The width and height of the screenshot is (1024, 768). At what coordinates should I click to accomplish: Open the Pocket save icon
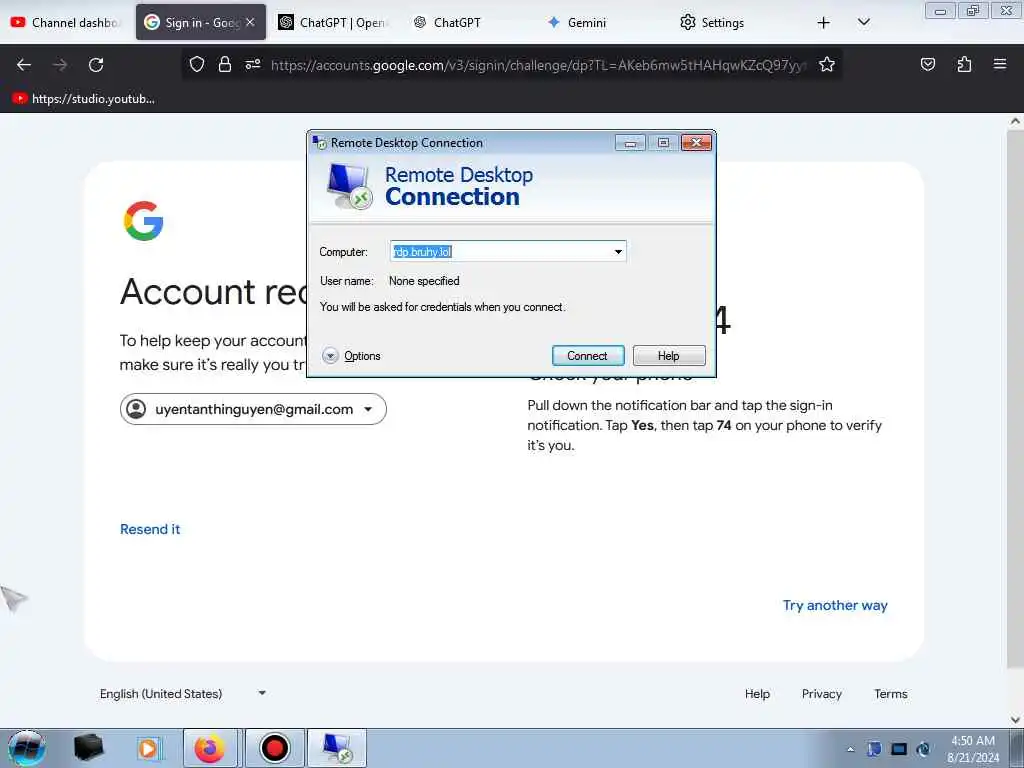tap(927, 64)
